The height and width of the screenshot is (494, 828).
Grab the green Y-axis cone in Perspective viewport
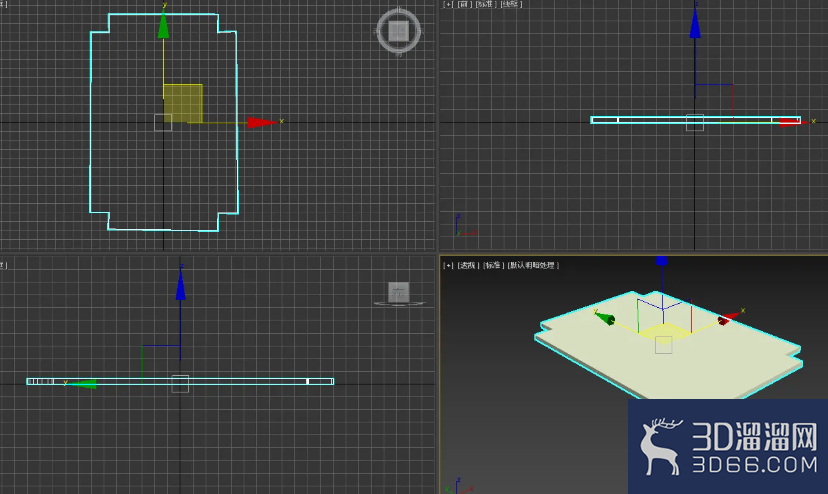click(x=605, y=318)
